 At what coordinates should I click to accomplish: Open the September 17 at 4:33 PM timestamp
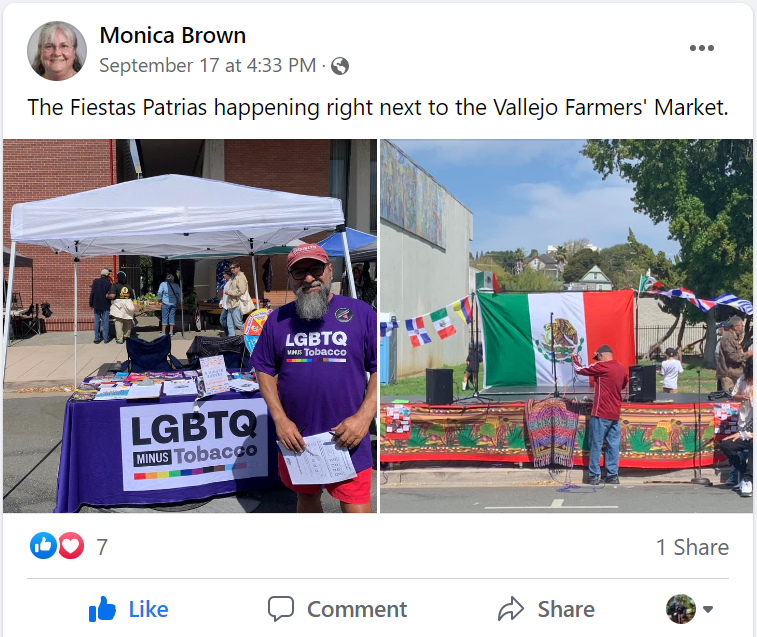point(208,66)
